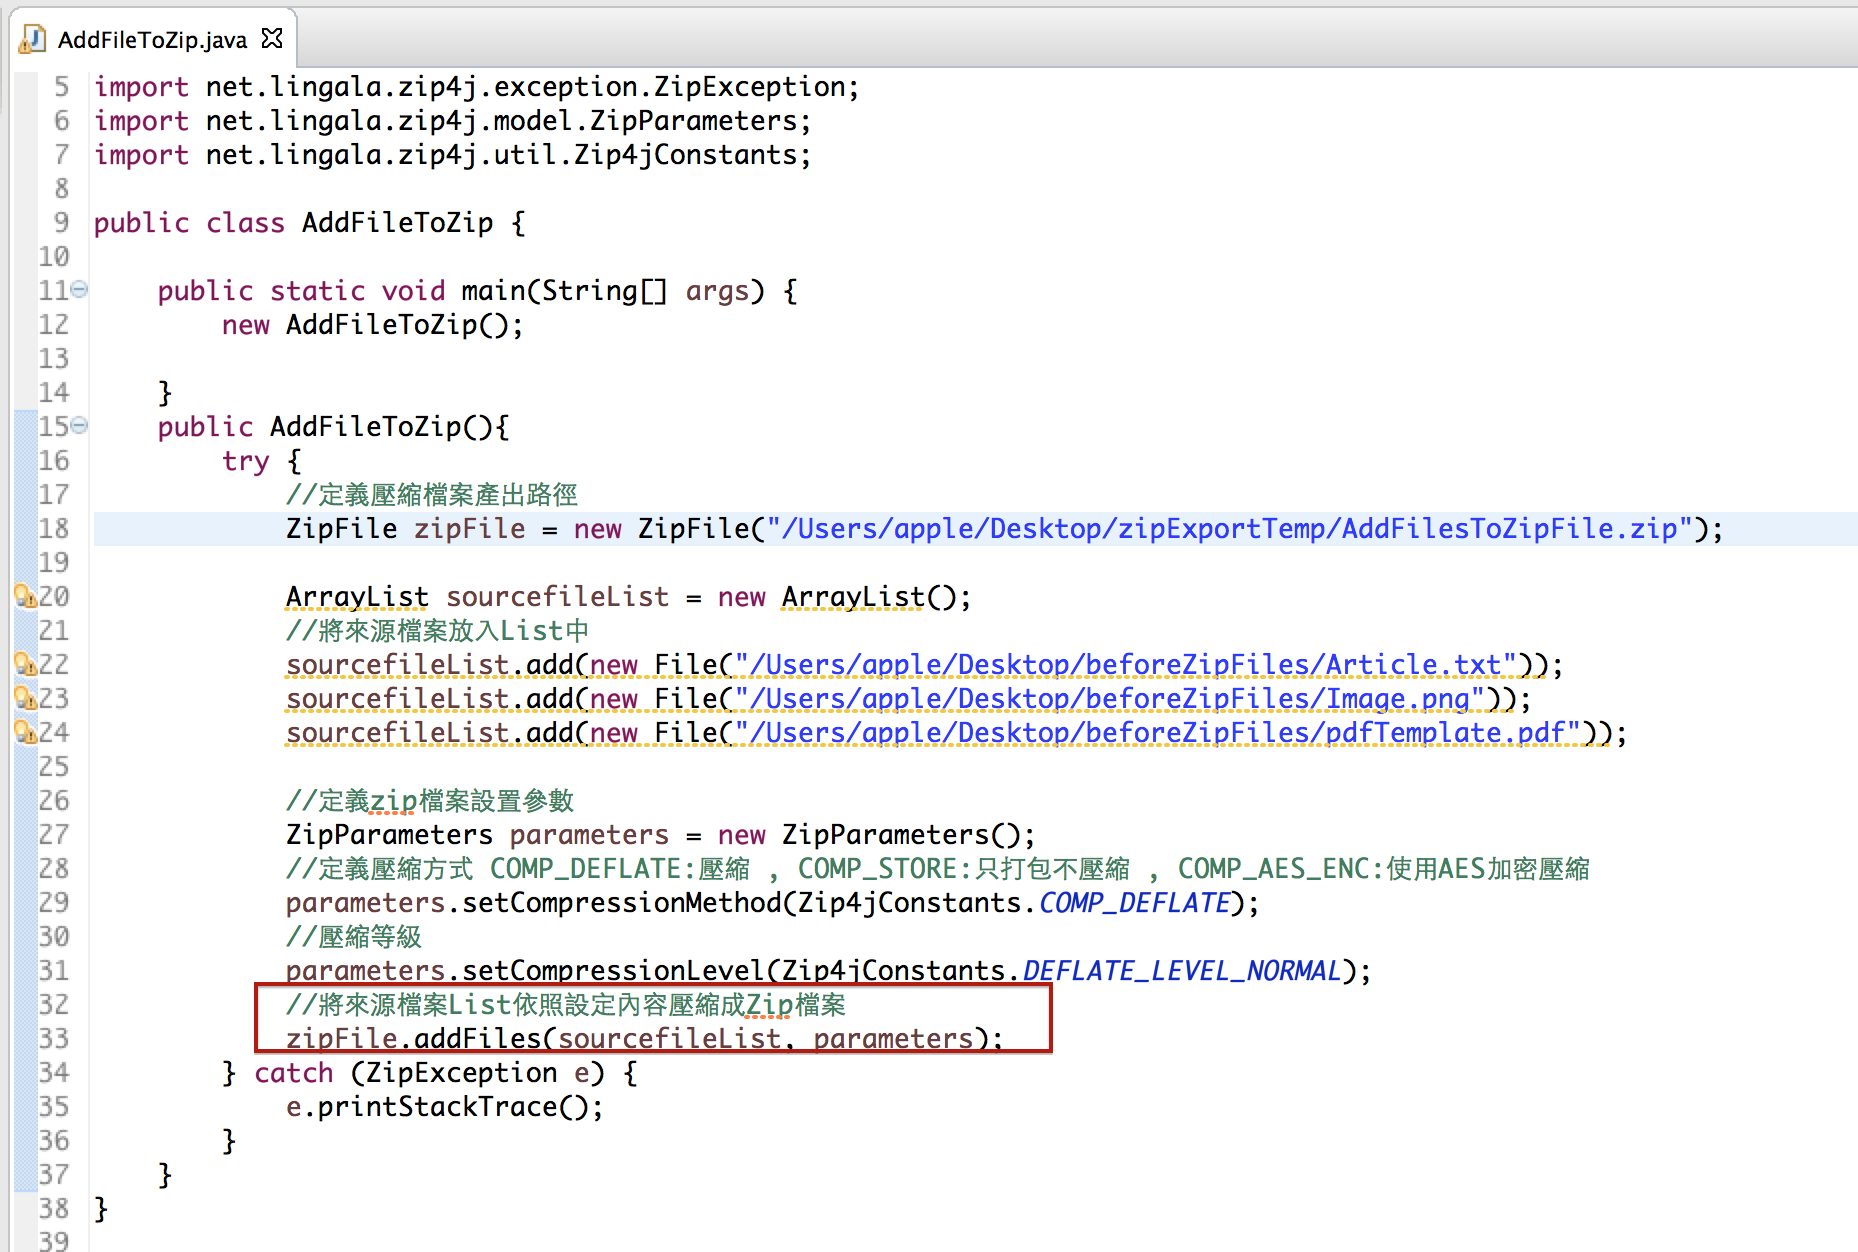
Task: Click line number 33 in the gutter
Action: [54, 1039]
